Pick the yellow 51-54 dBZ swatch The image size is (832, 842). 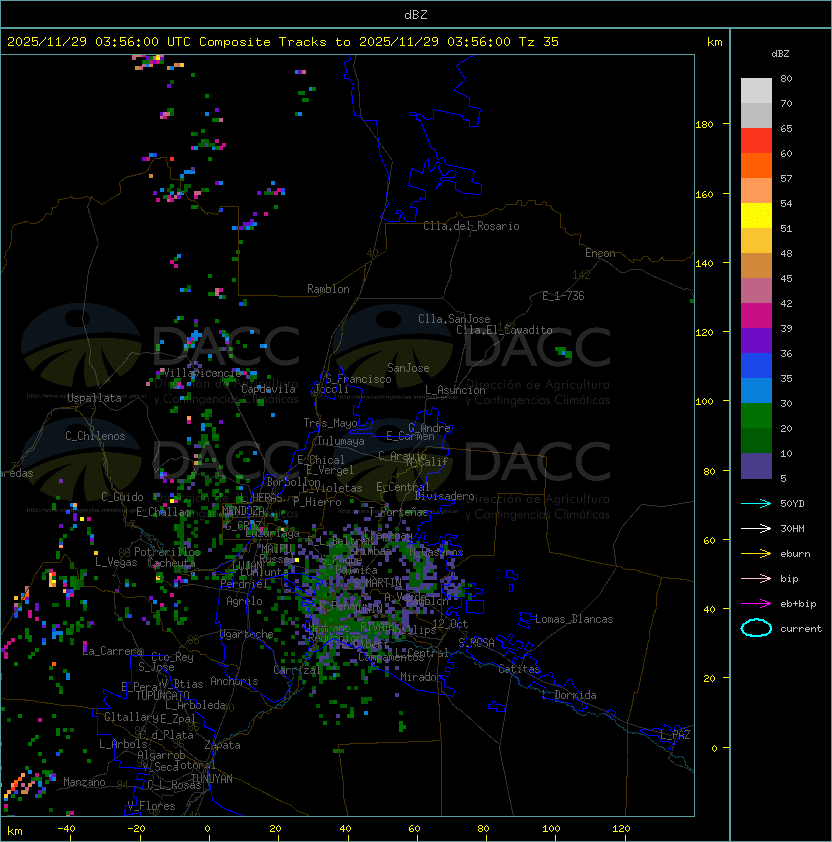756,216
